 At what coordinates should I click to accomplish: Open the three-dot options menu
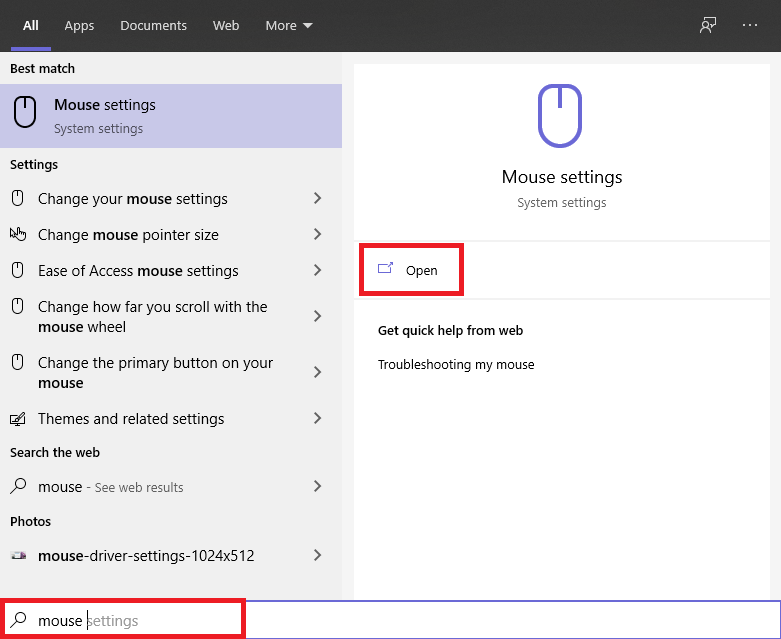pyautogui.click(x=750, y=26)
